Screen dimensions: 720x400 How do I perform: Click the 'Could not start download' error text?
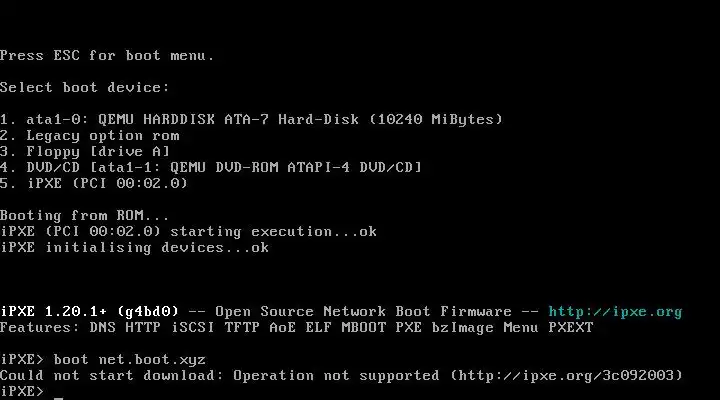click(112, 376)
